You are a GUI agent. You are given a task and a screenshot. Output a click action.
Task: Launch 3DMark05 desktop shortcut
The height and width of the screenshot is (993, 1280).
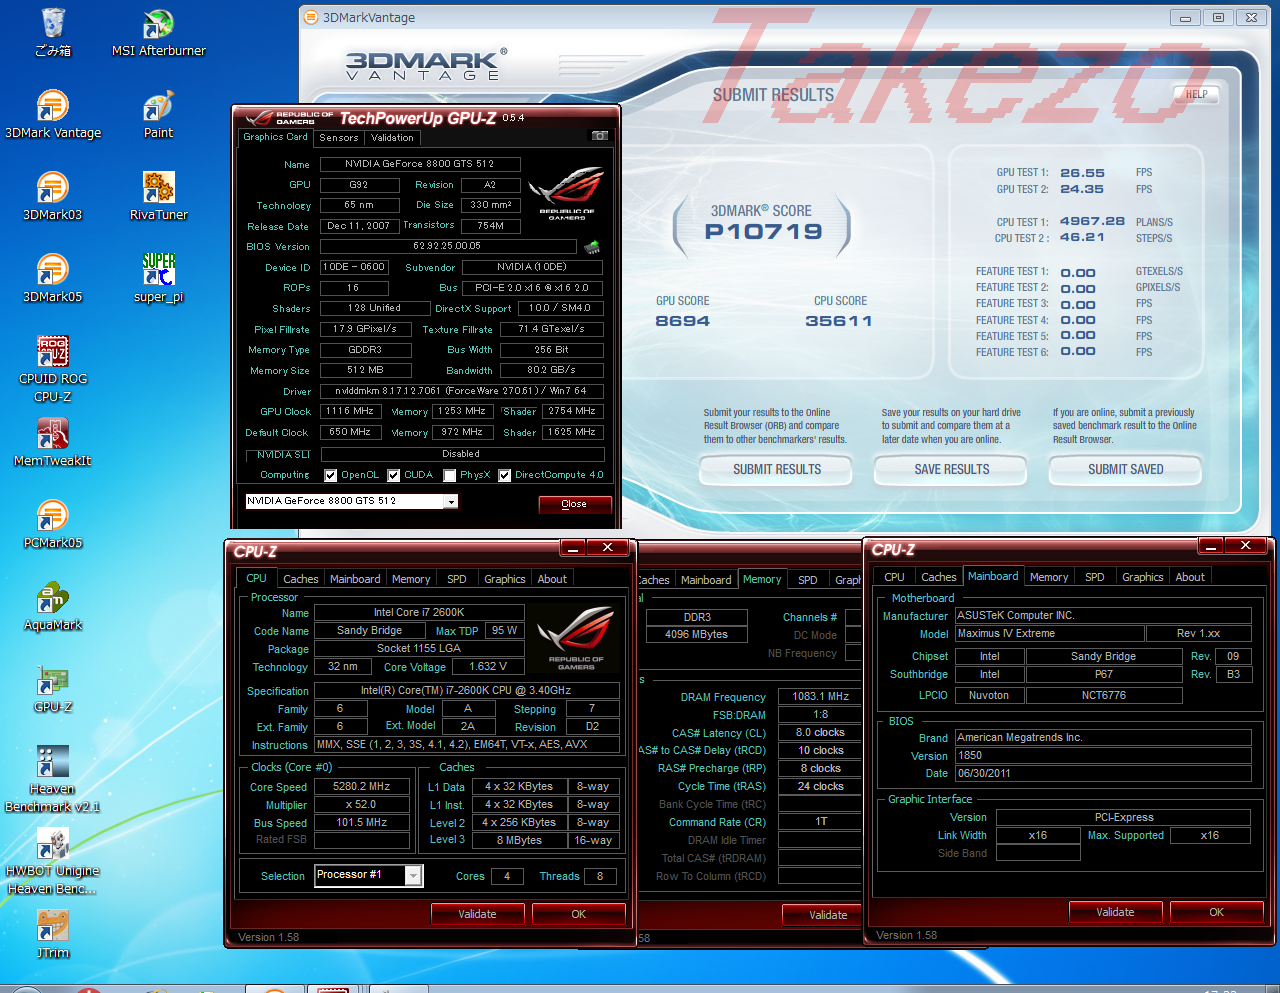(53, 277)
